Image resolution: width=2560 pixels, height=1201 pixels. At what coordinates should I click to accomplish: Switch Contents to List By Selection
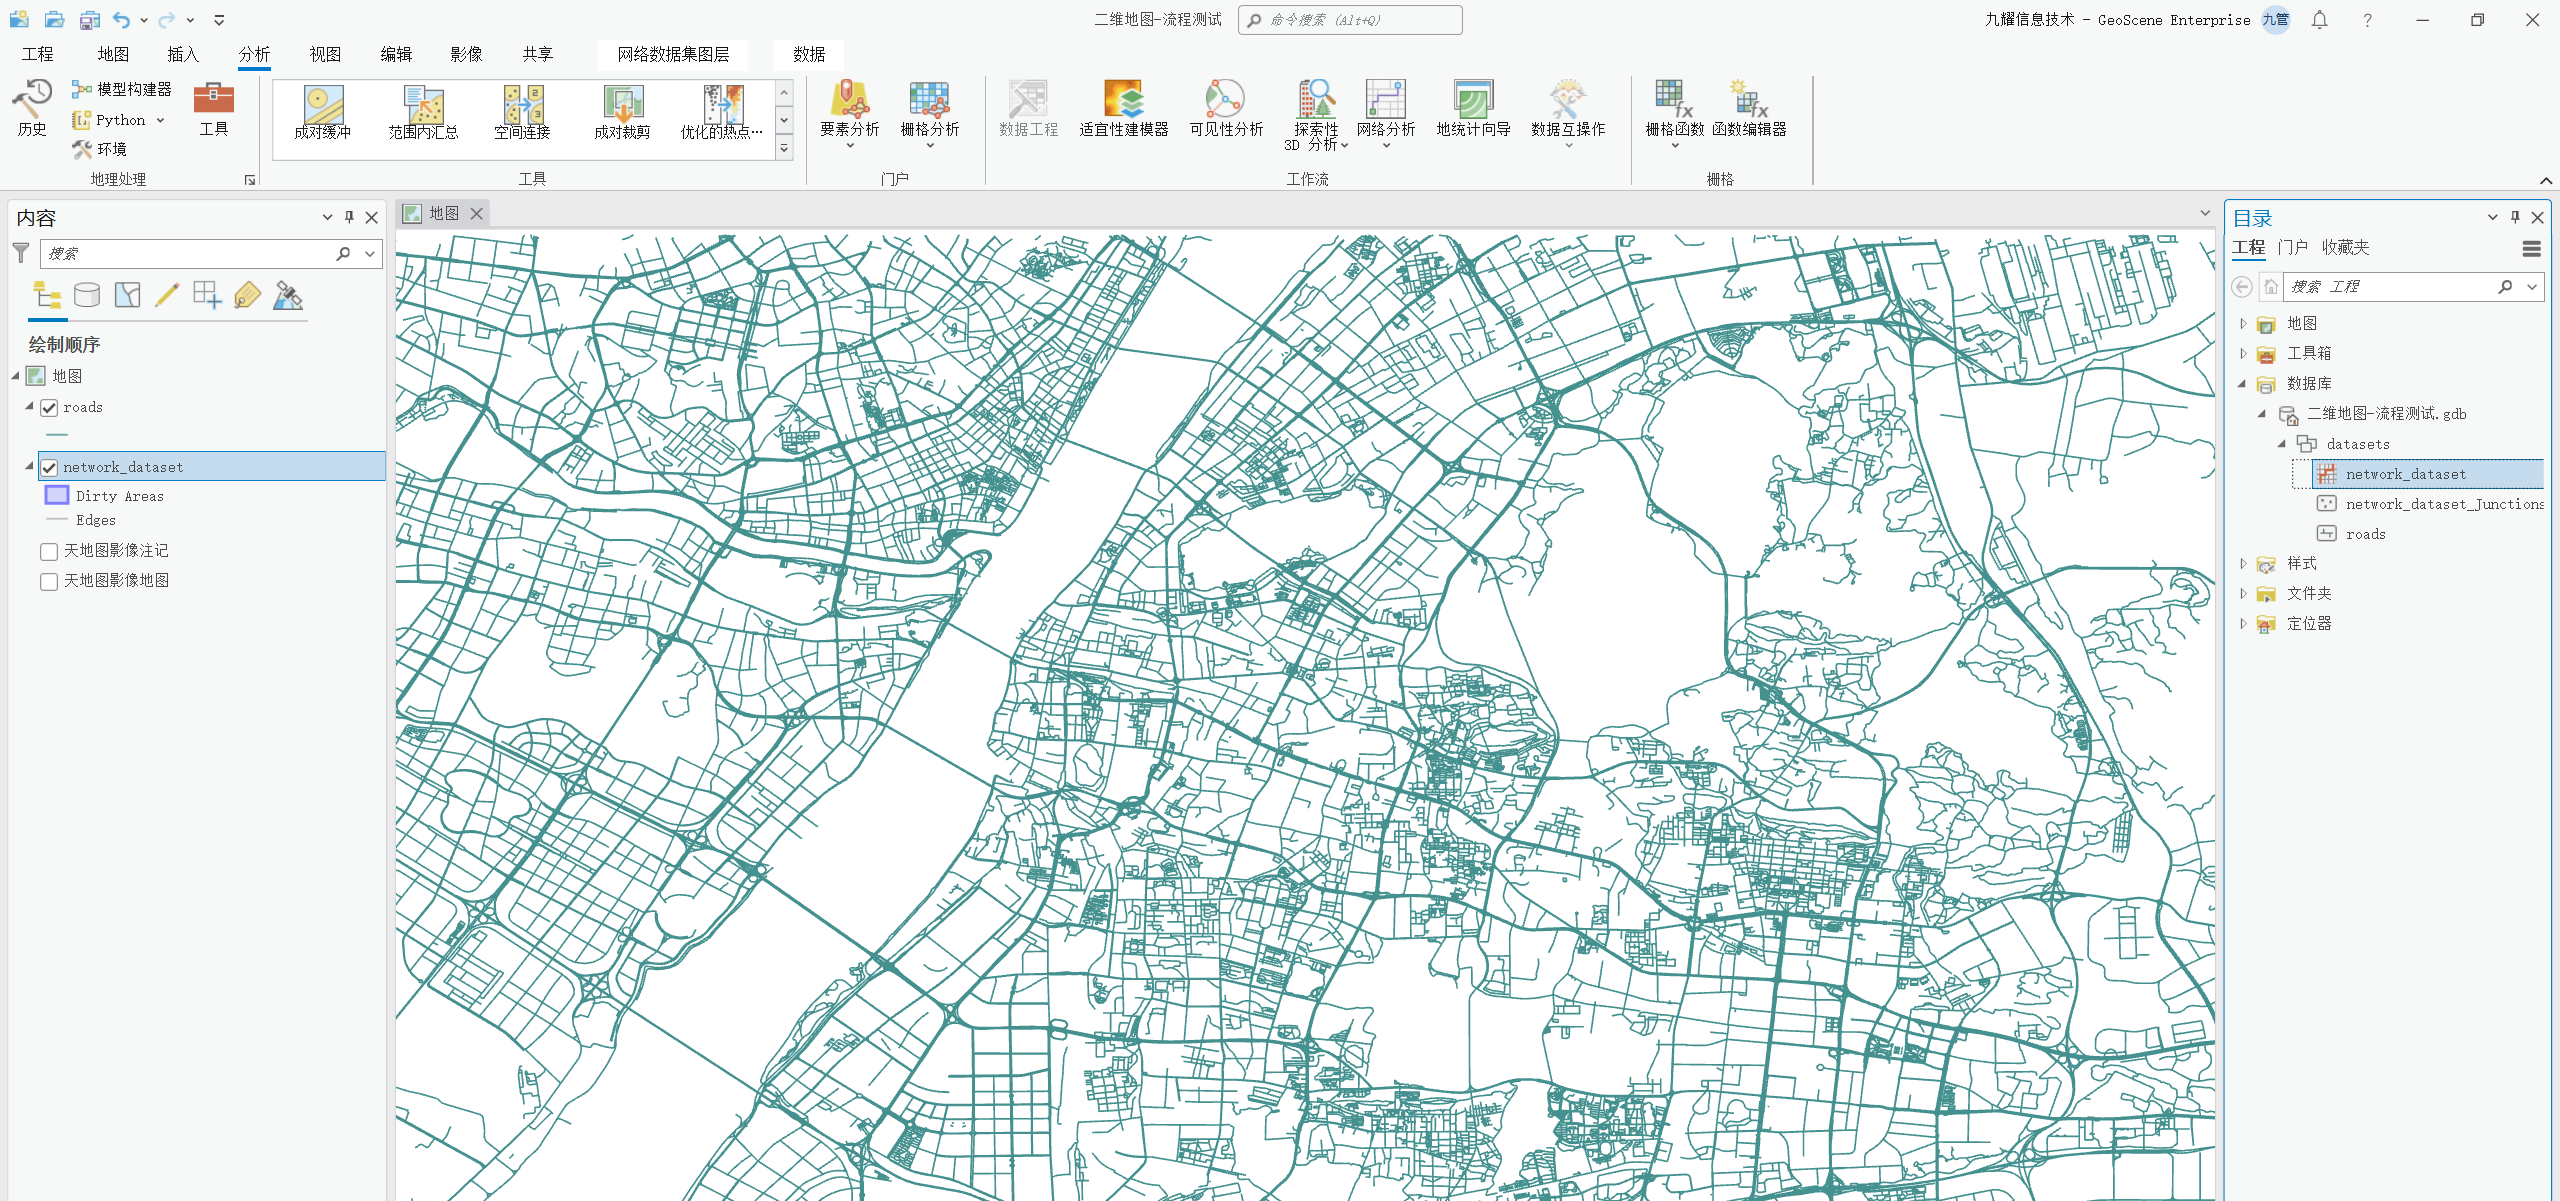point(127,295)
